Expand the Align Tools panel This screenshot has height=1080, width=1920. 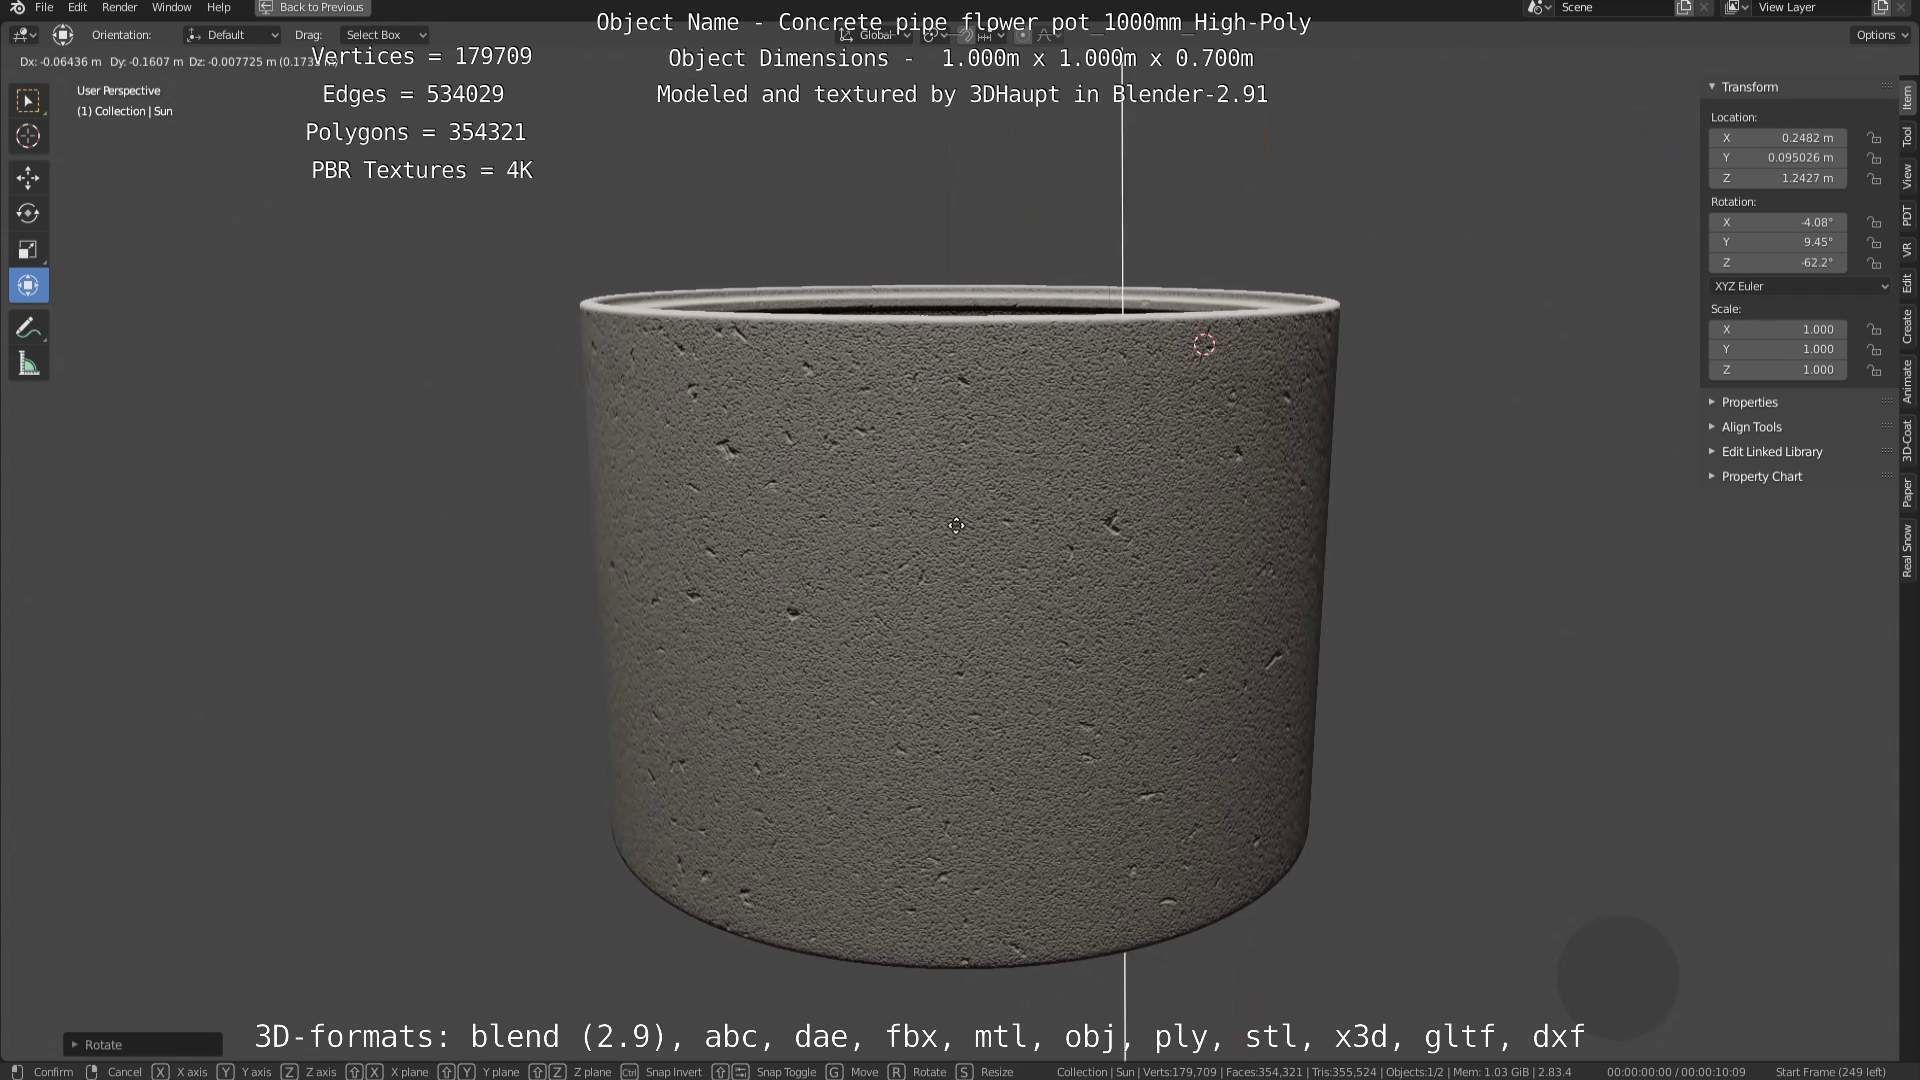(1751, 427)
